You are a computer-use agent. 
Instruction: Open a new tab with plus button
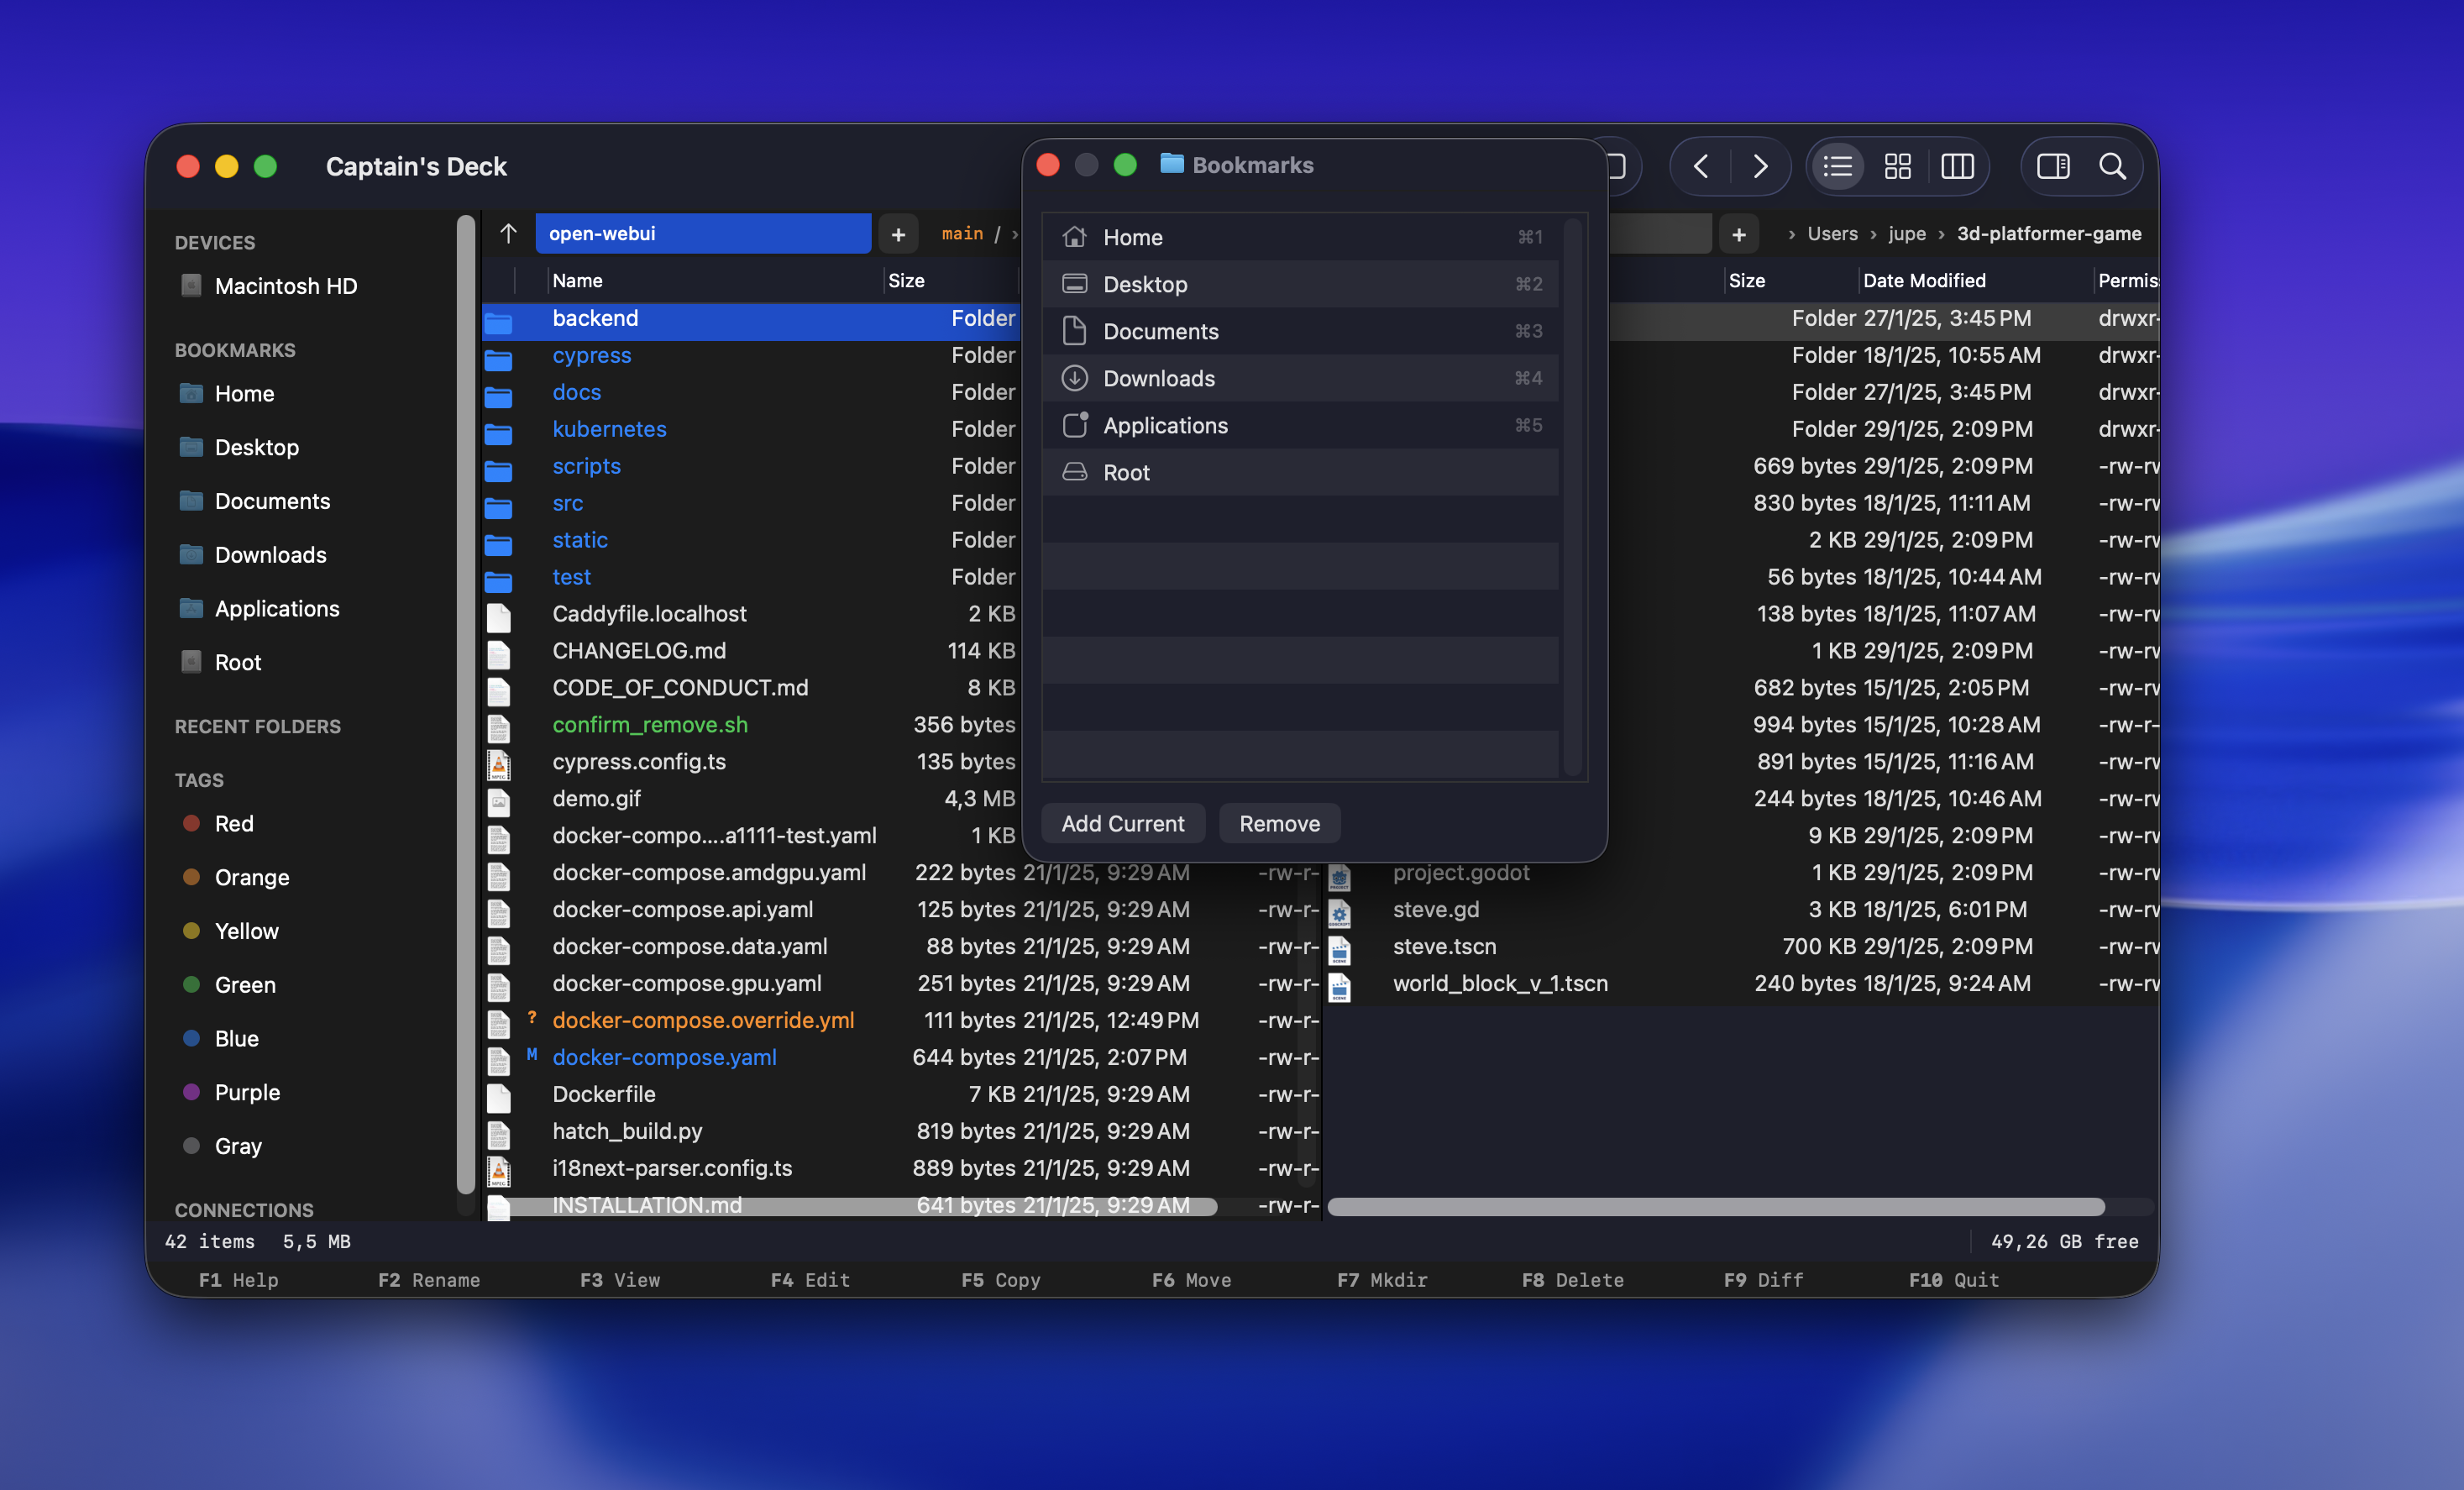click(x=898, y=233)
